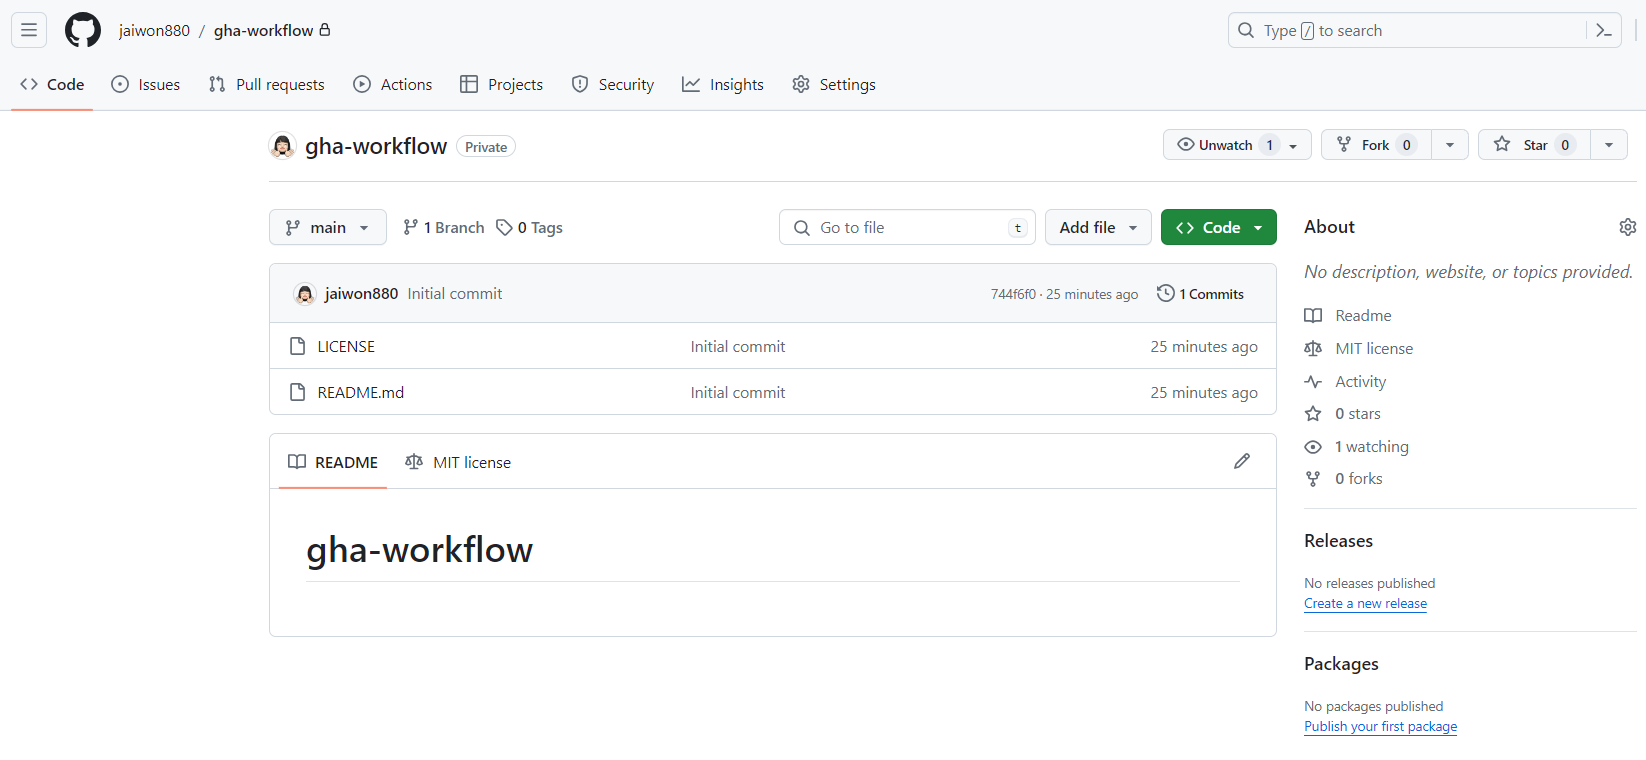Click the Packages heading

pyautogui.click(x=1341, y=664)
